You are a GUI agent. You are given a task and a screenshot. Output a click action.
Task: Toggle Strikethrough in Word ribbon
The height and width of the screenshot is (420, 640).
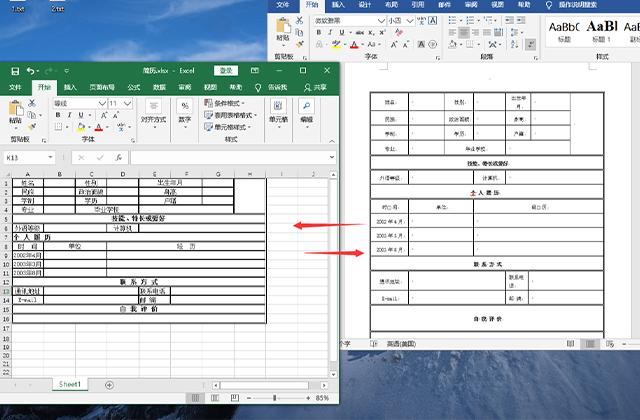[359, 32]
